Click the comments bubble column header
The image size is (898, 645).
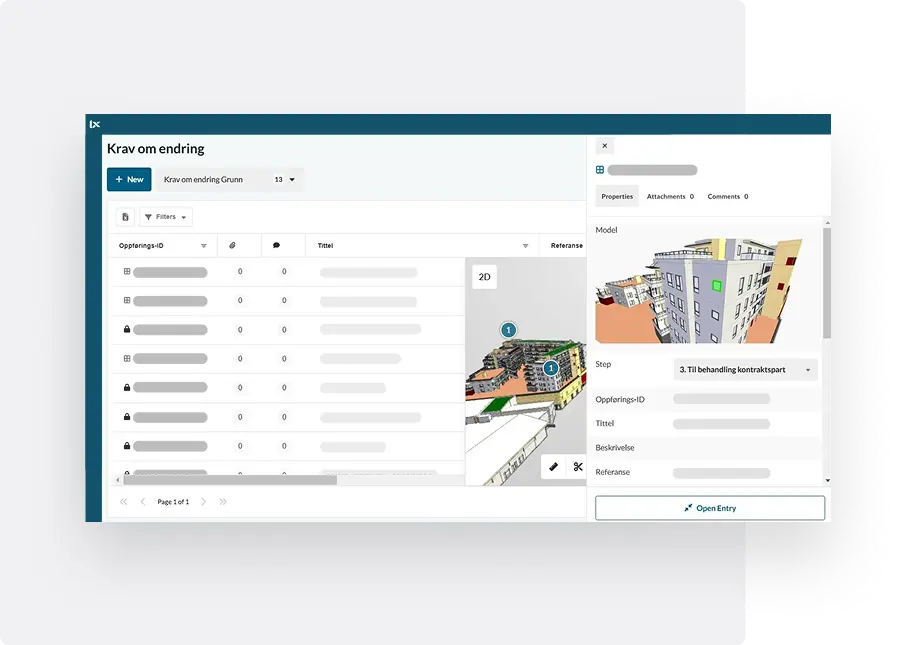[x=276, y=245]
